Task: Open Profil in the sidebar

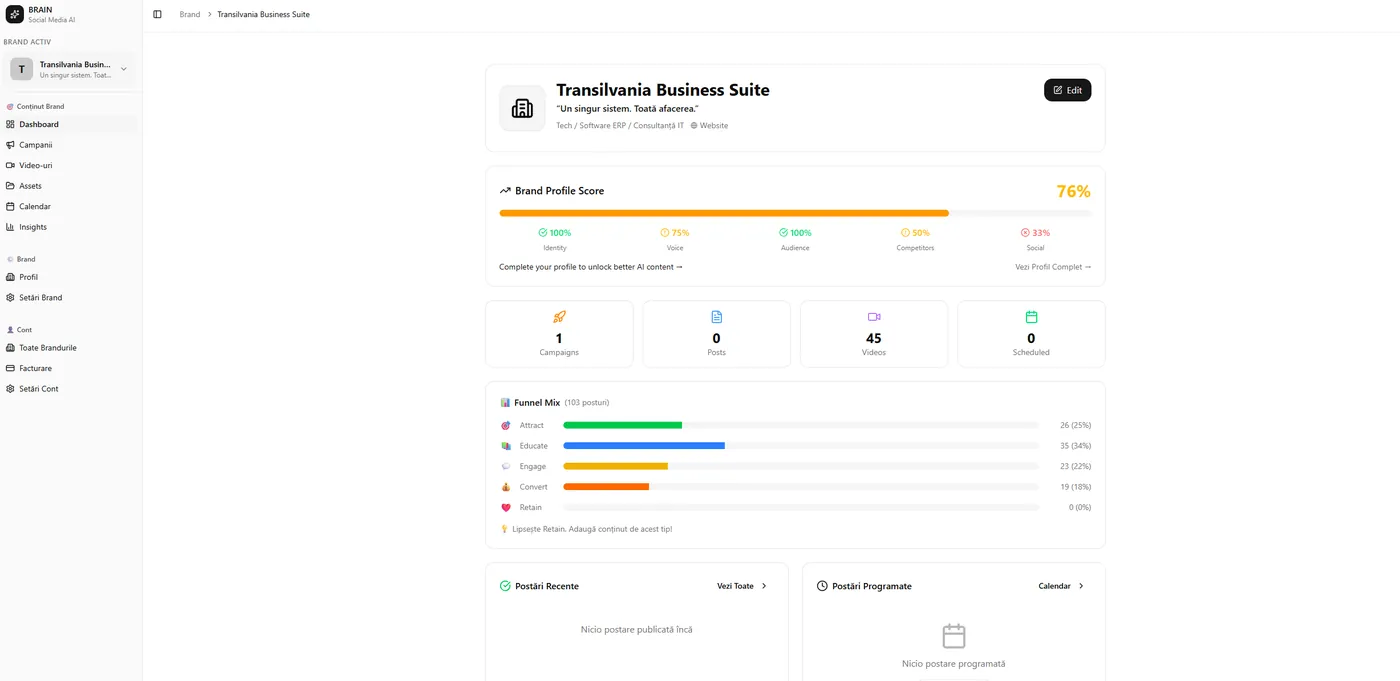Action: [69, 277]
